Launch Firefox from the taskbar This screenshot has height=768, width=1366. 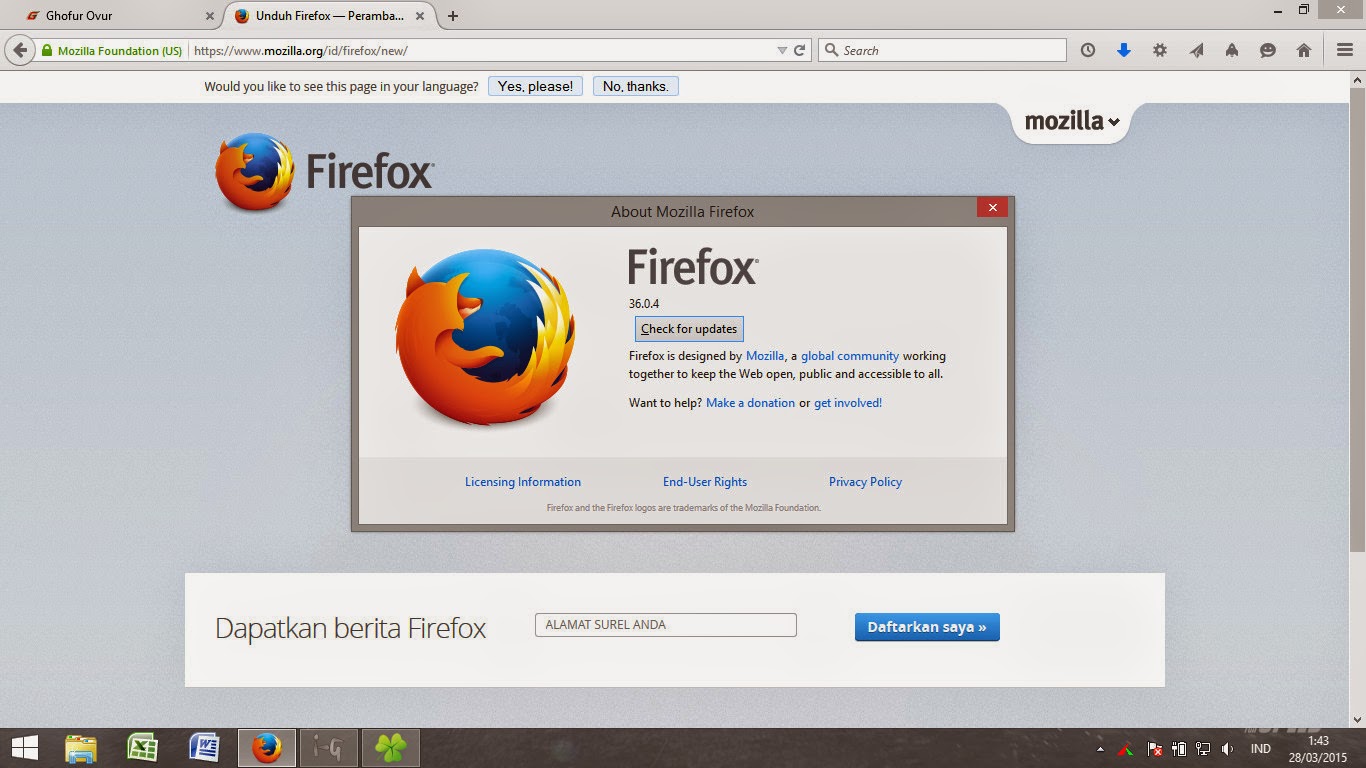pos(266,747)
